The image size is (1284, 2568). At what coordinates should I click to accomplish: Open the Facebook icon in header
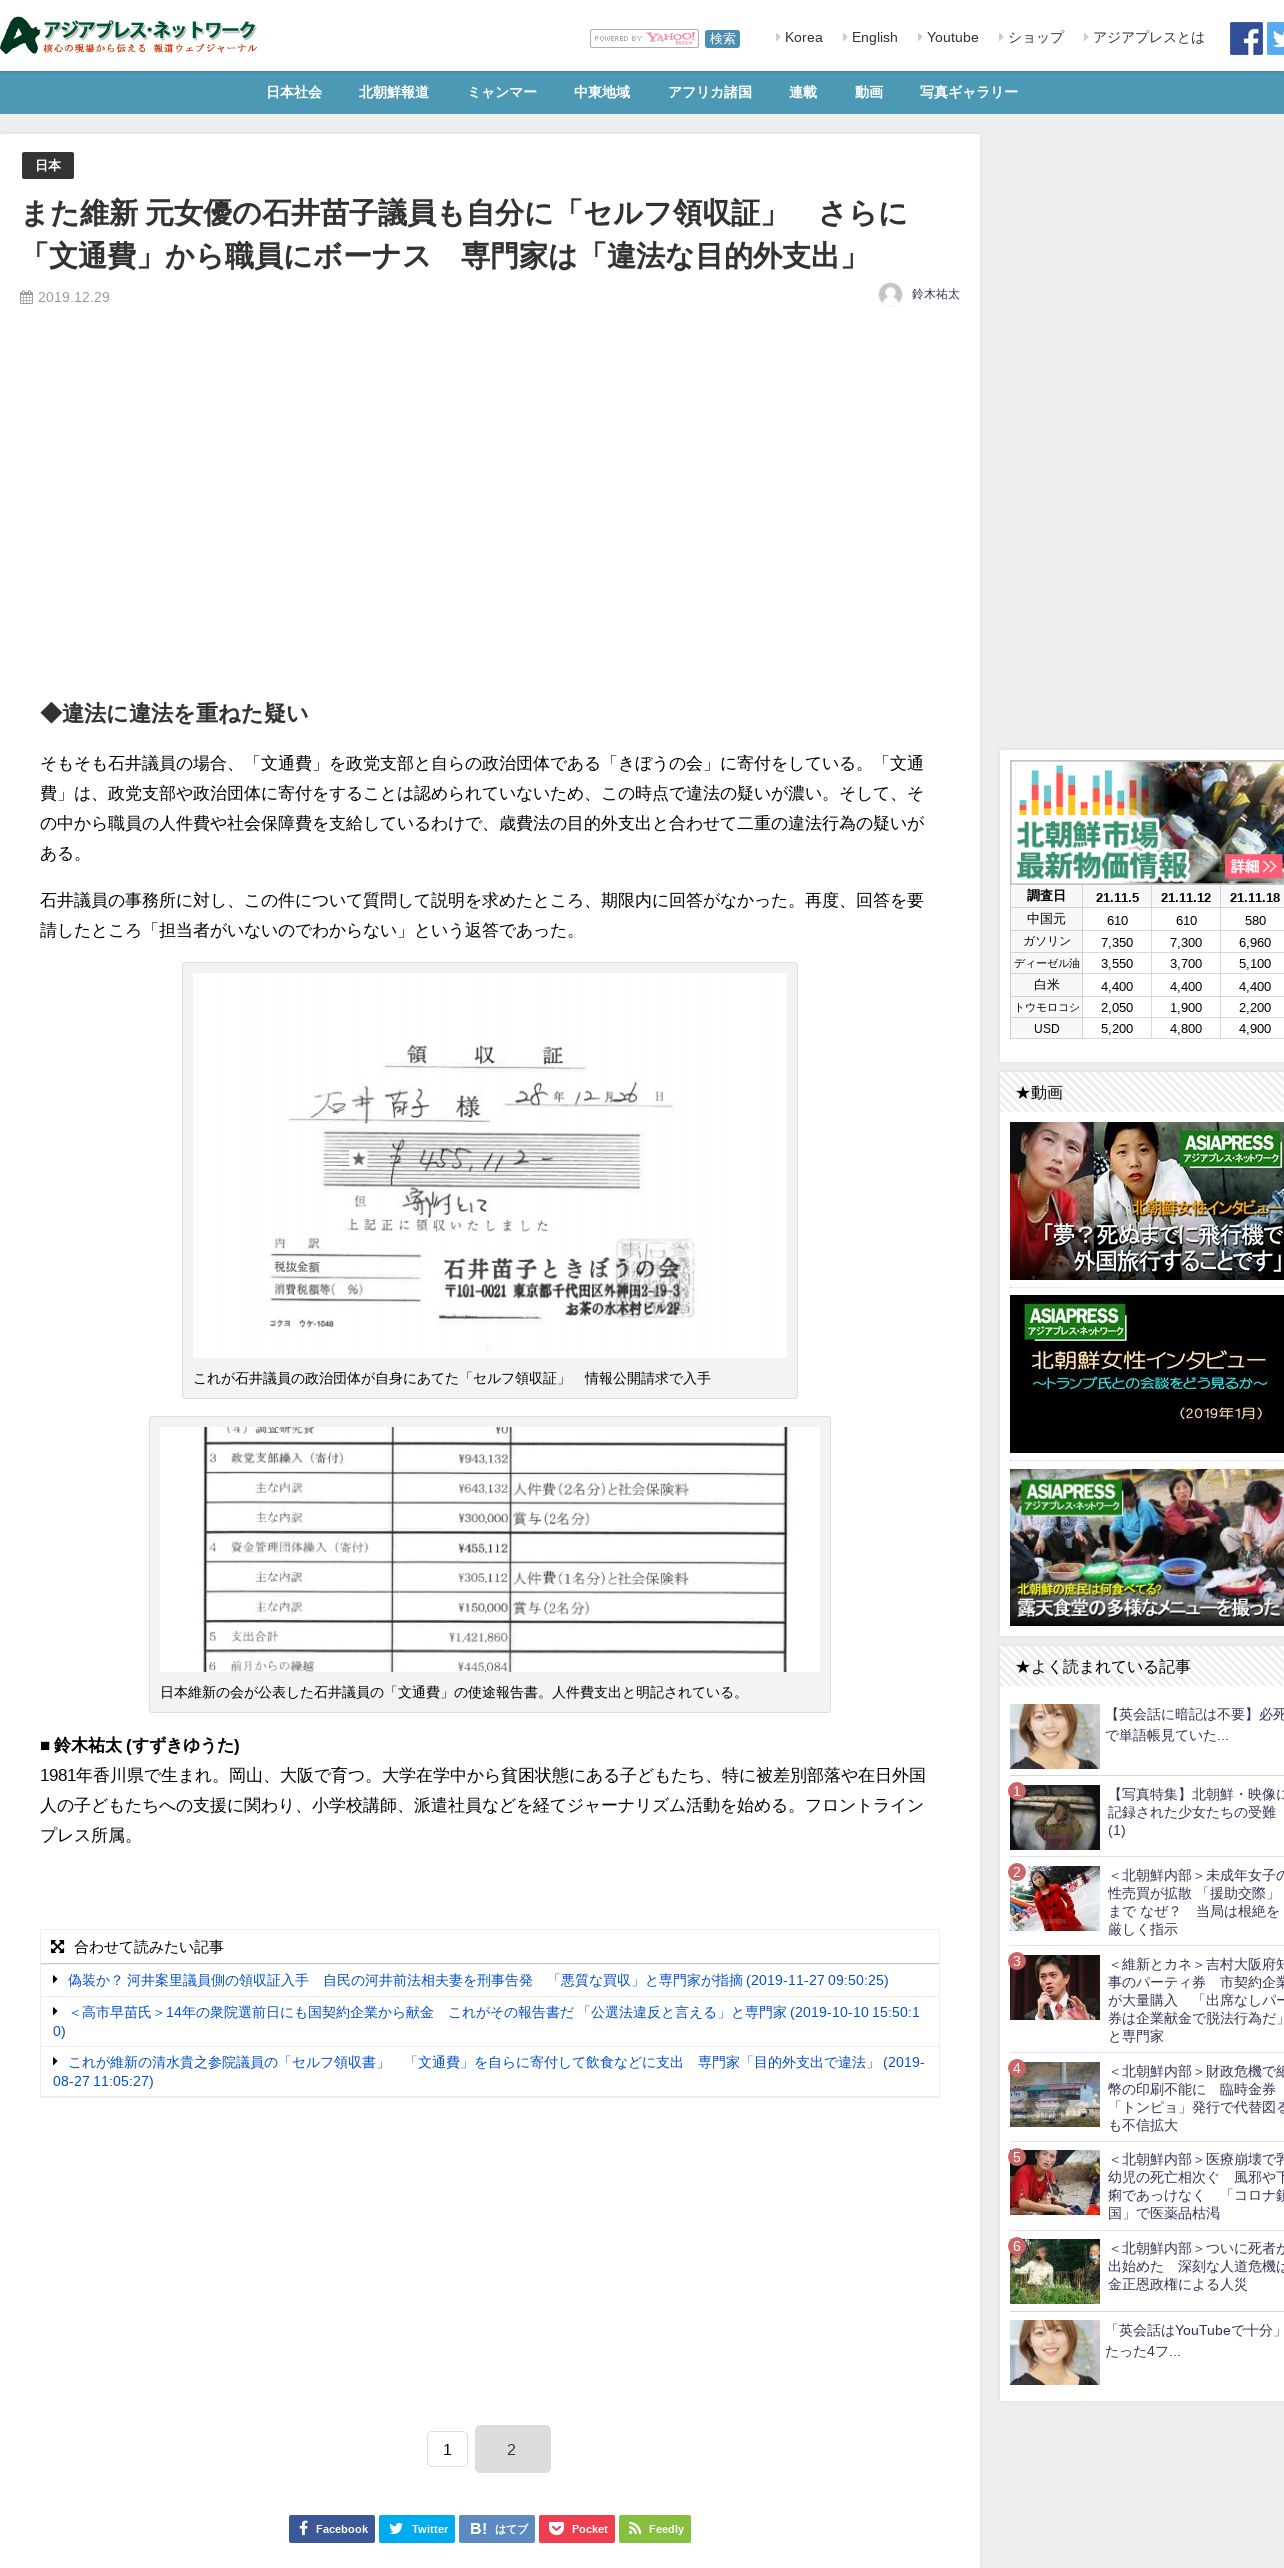[1246, 38]
